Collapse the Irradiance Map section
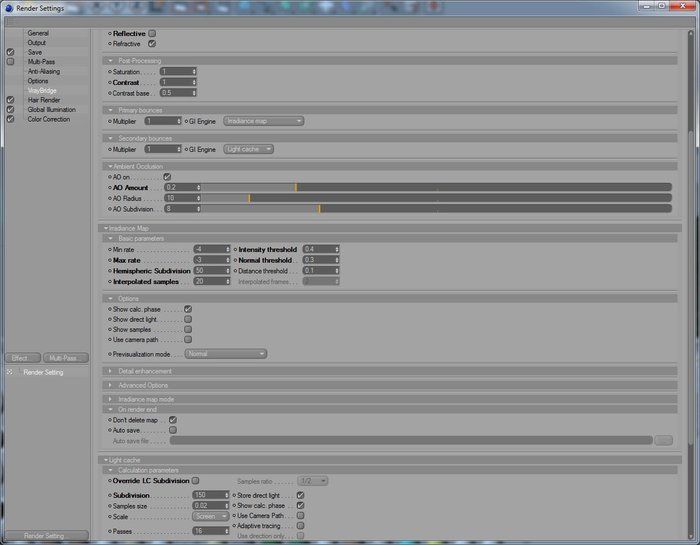 coord(106,228)
